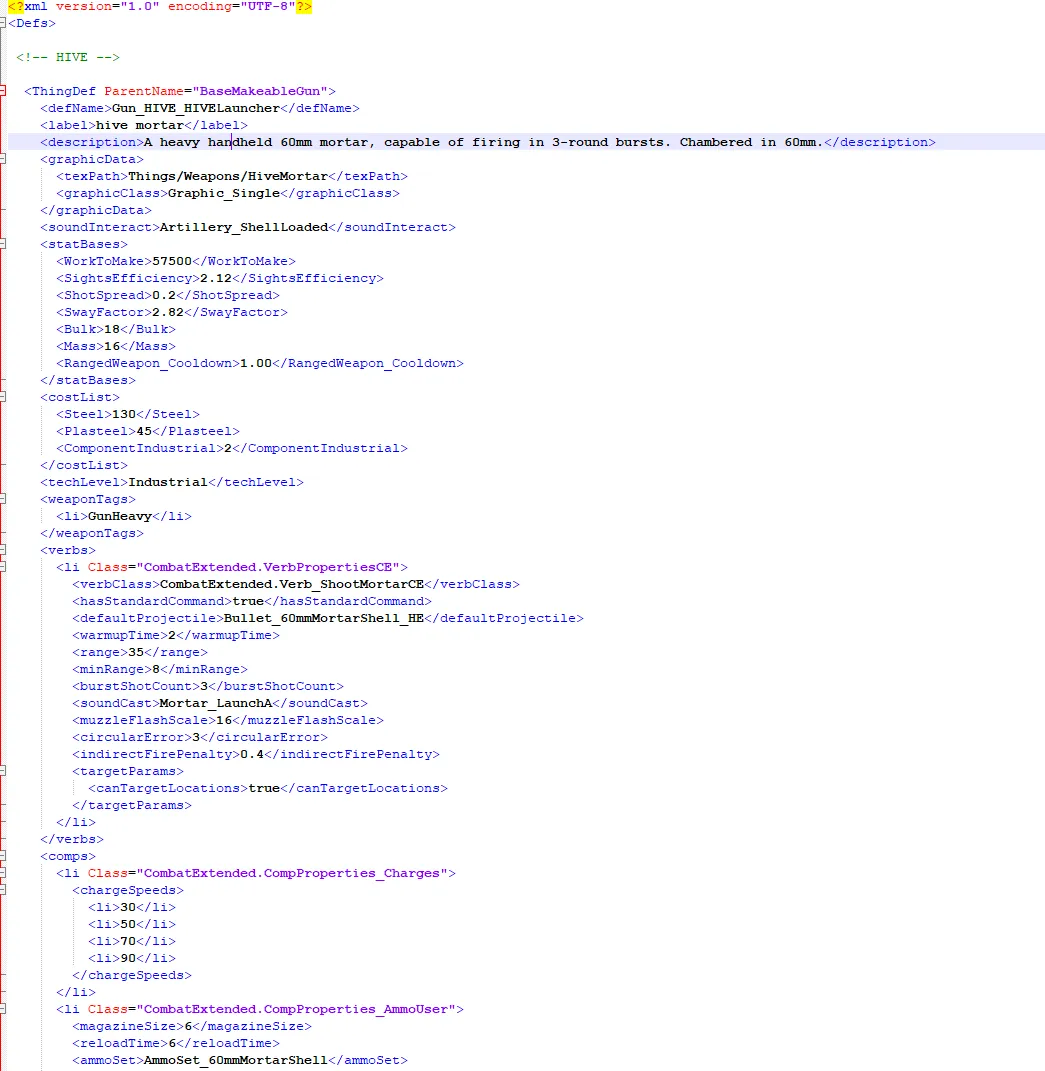Collapse the Defs root fold marker

click(x=4, y=23)
